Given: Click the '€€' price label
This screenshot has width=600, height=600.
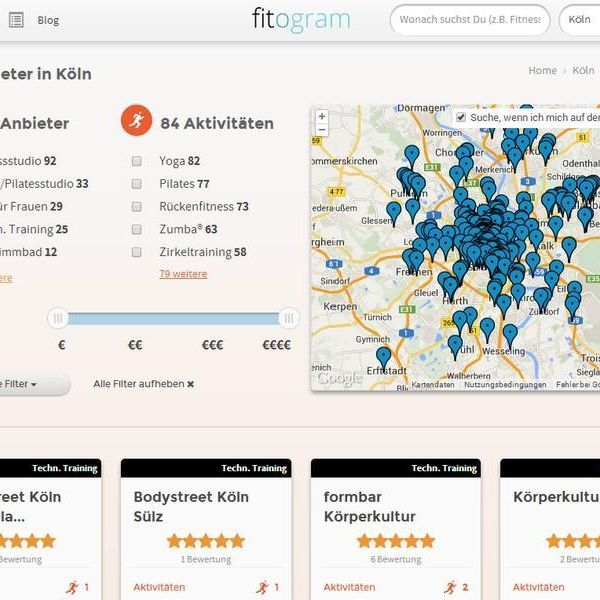Looking at the screenshot, I should click(135, 345).
